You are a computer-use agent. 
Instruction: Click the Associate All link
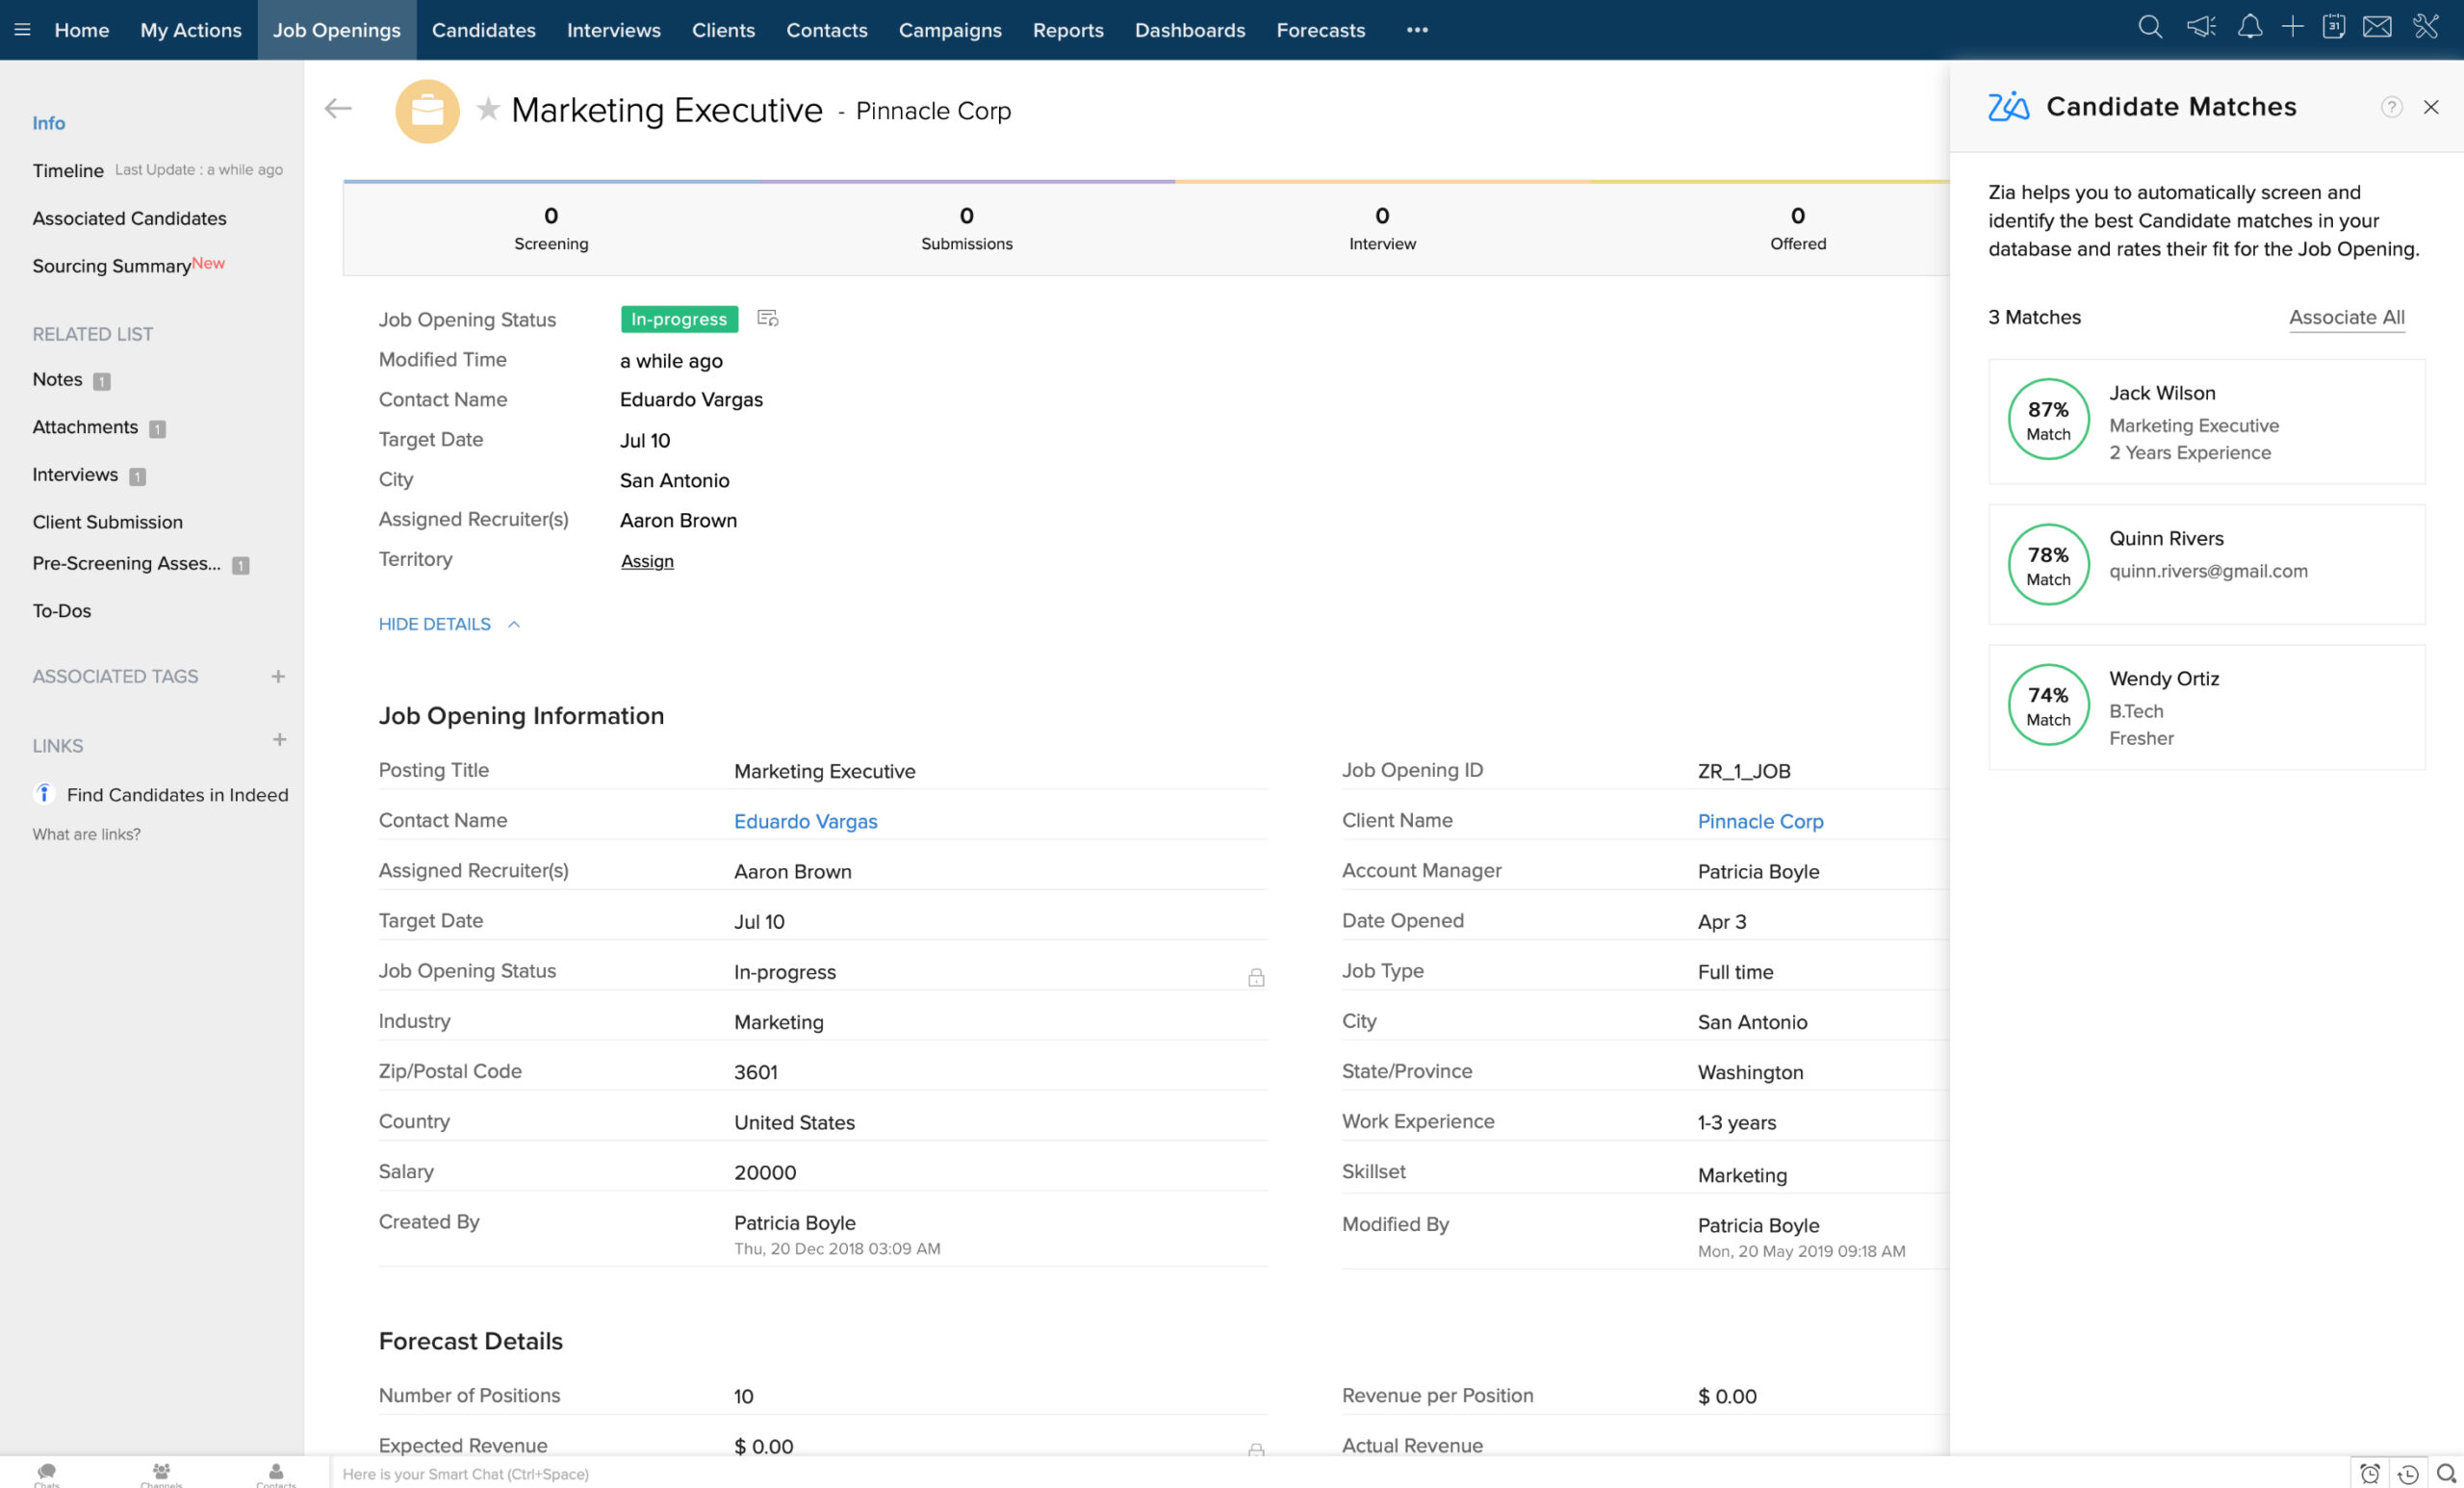tap(2346, 317)
